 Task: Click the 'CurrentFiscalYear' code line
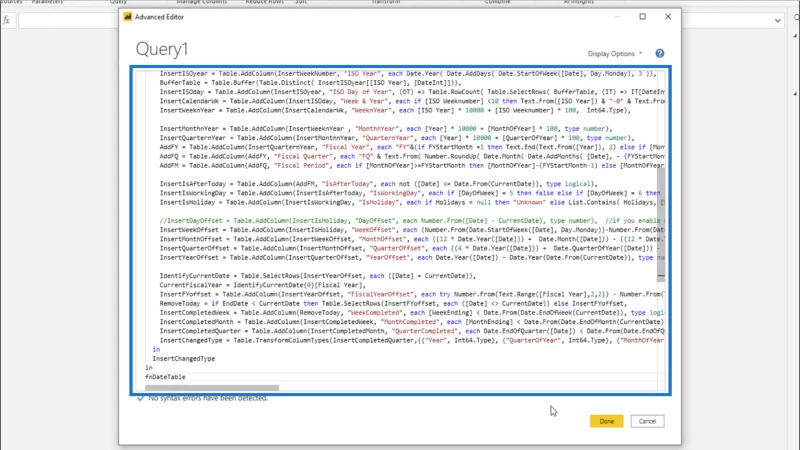point(262,285)
